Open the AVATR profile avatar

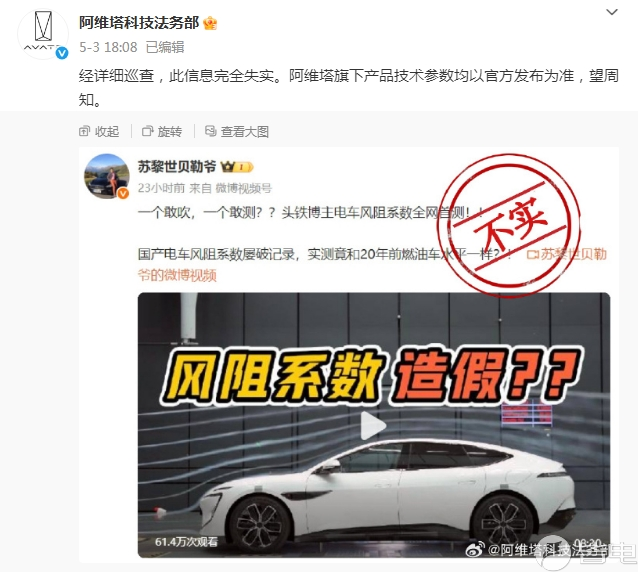[x=42, y=34]
